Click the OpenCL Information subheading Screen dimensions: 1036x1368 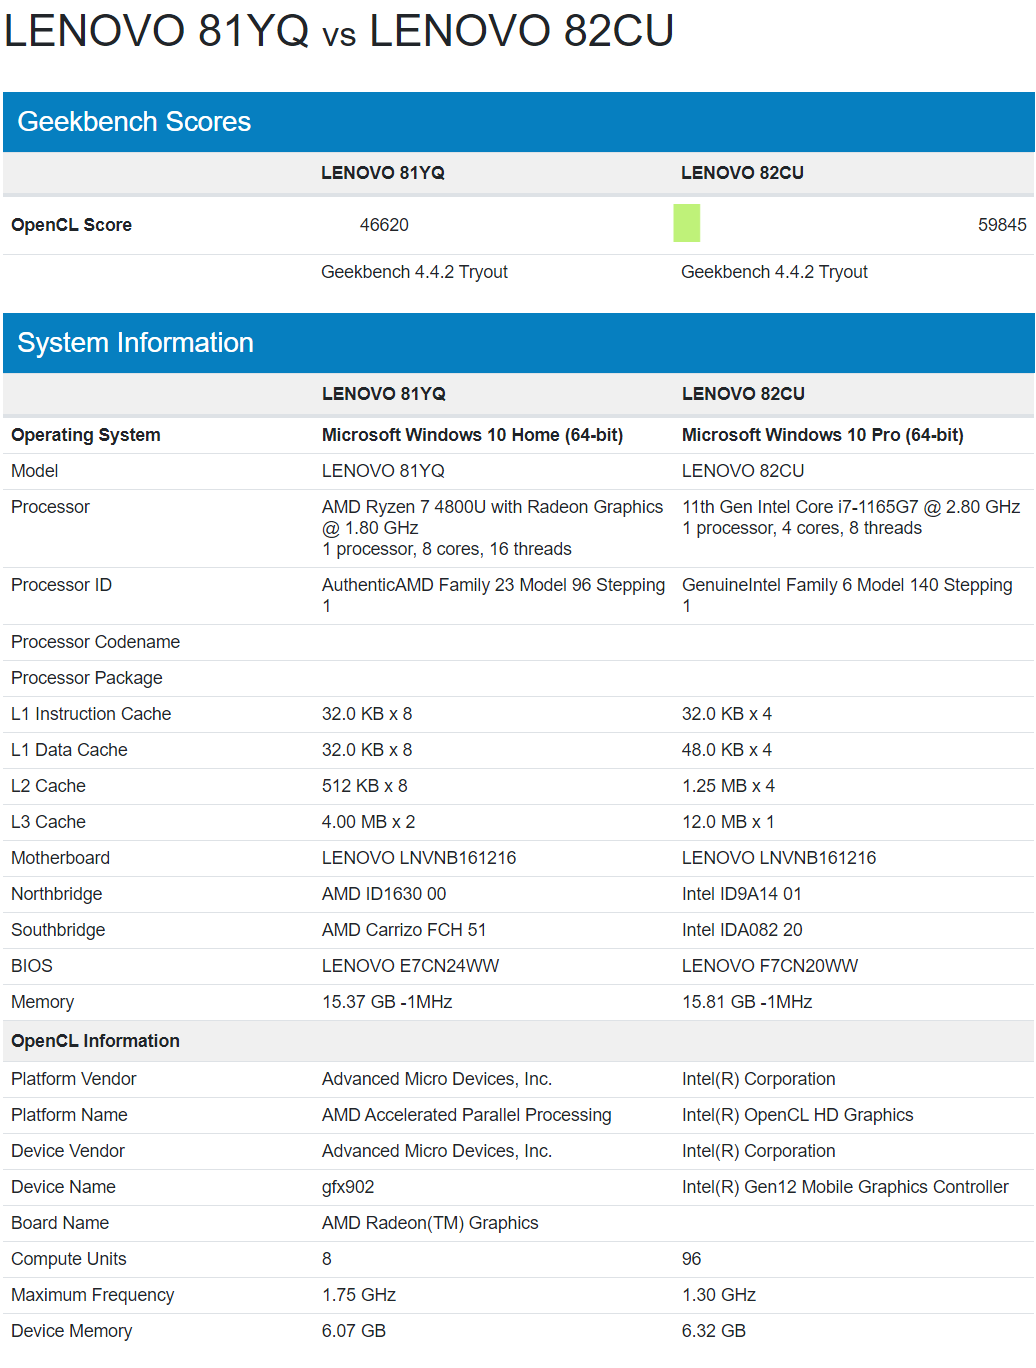[x=96, y=1041]
